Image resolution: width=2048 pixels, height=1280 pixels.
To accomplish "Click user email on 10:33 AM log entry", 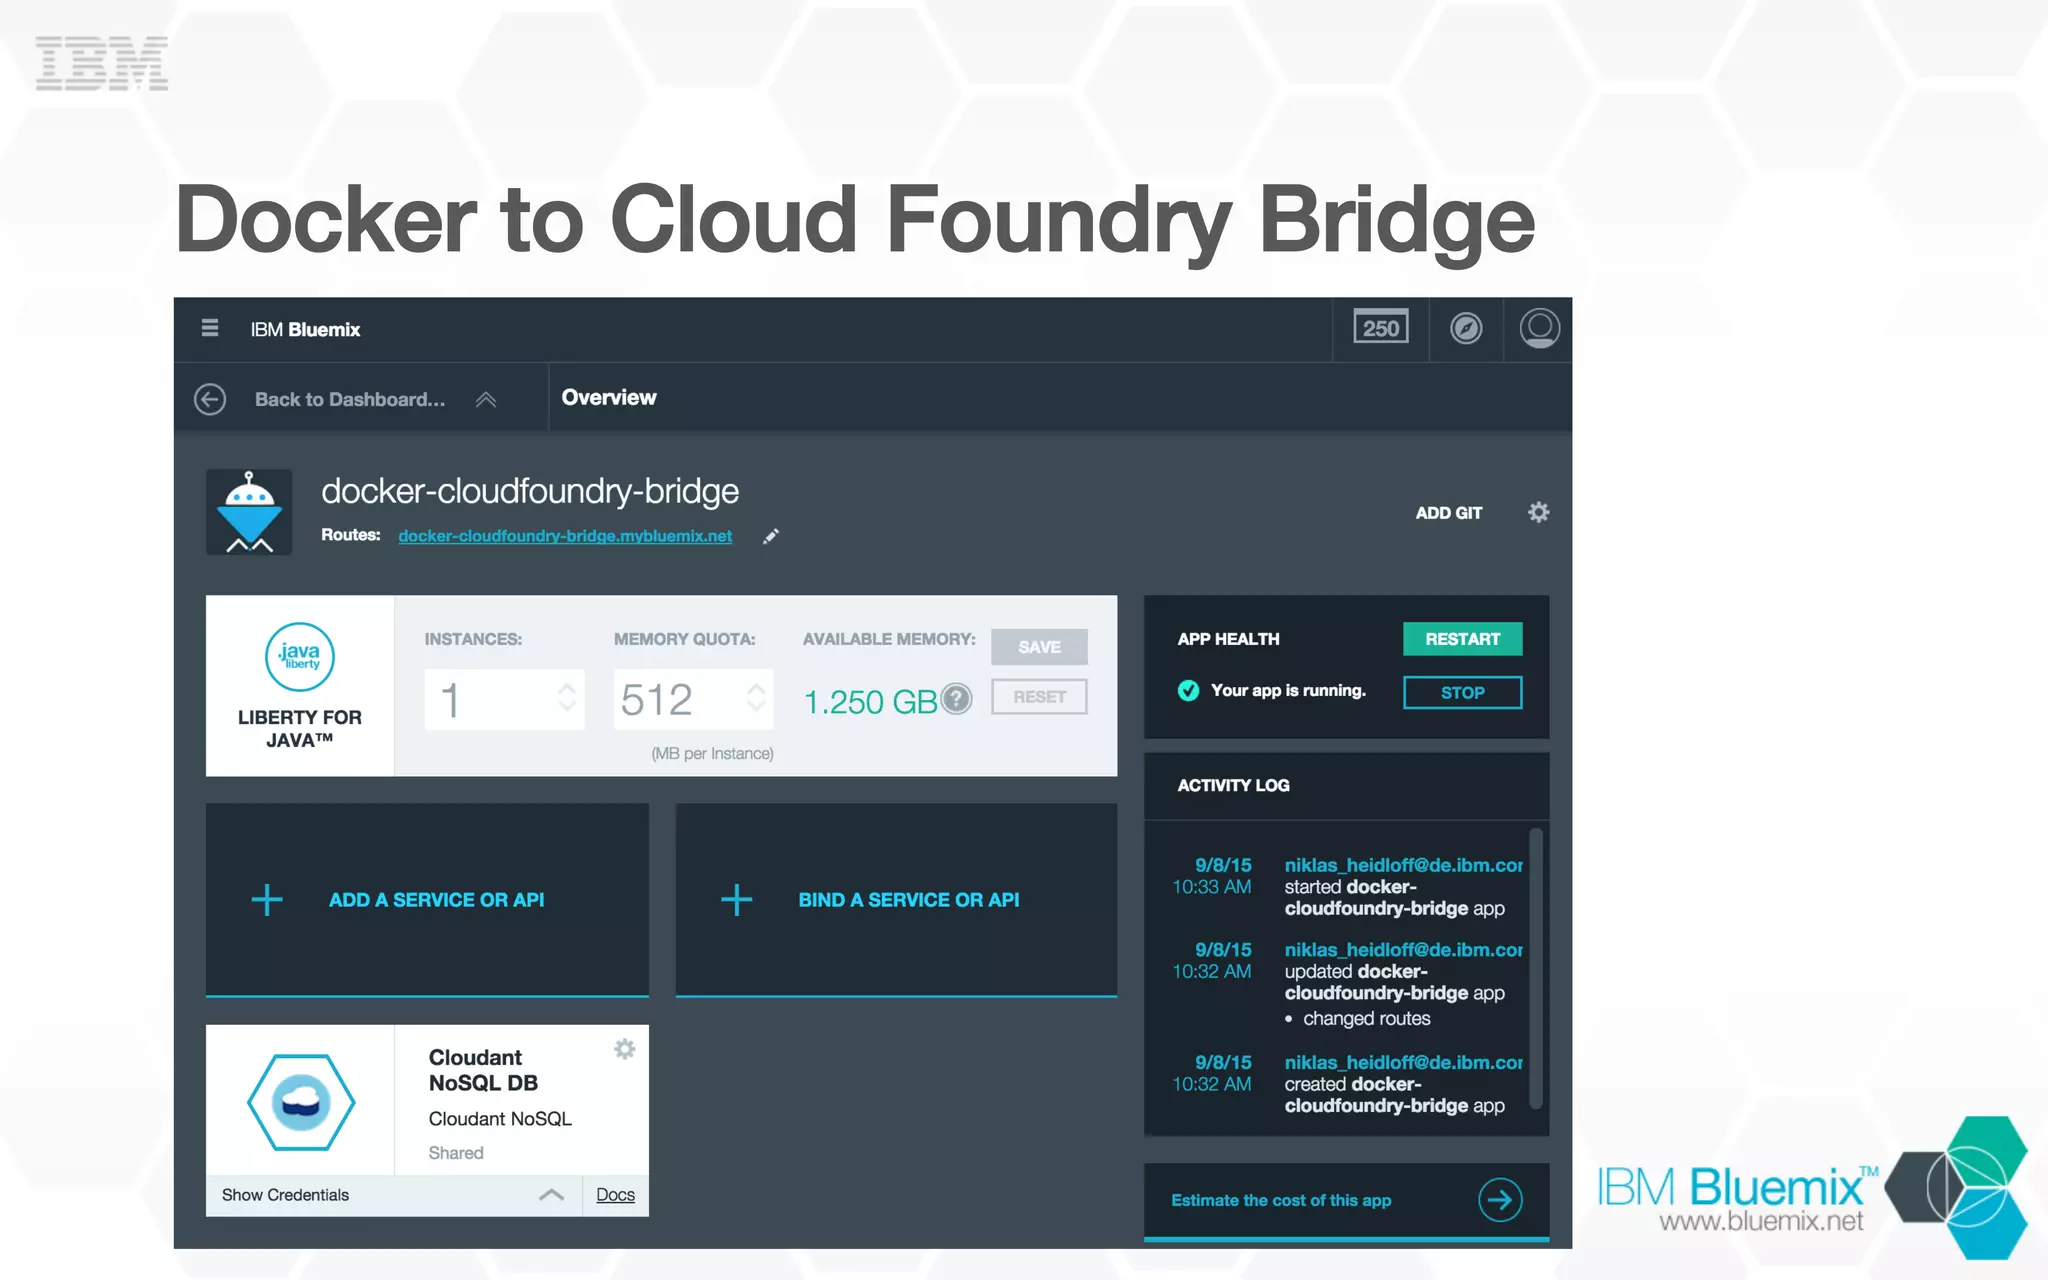I will pyautogui.click(x=1403, y=865).
